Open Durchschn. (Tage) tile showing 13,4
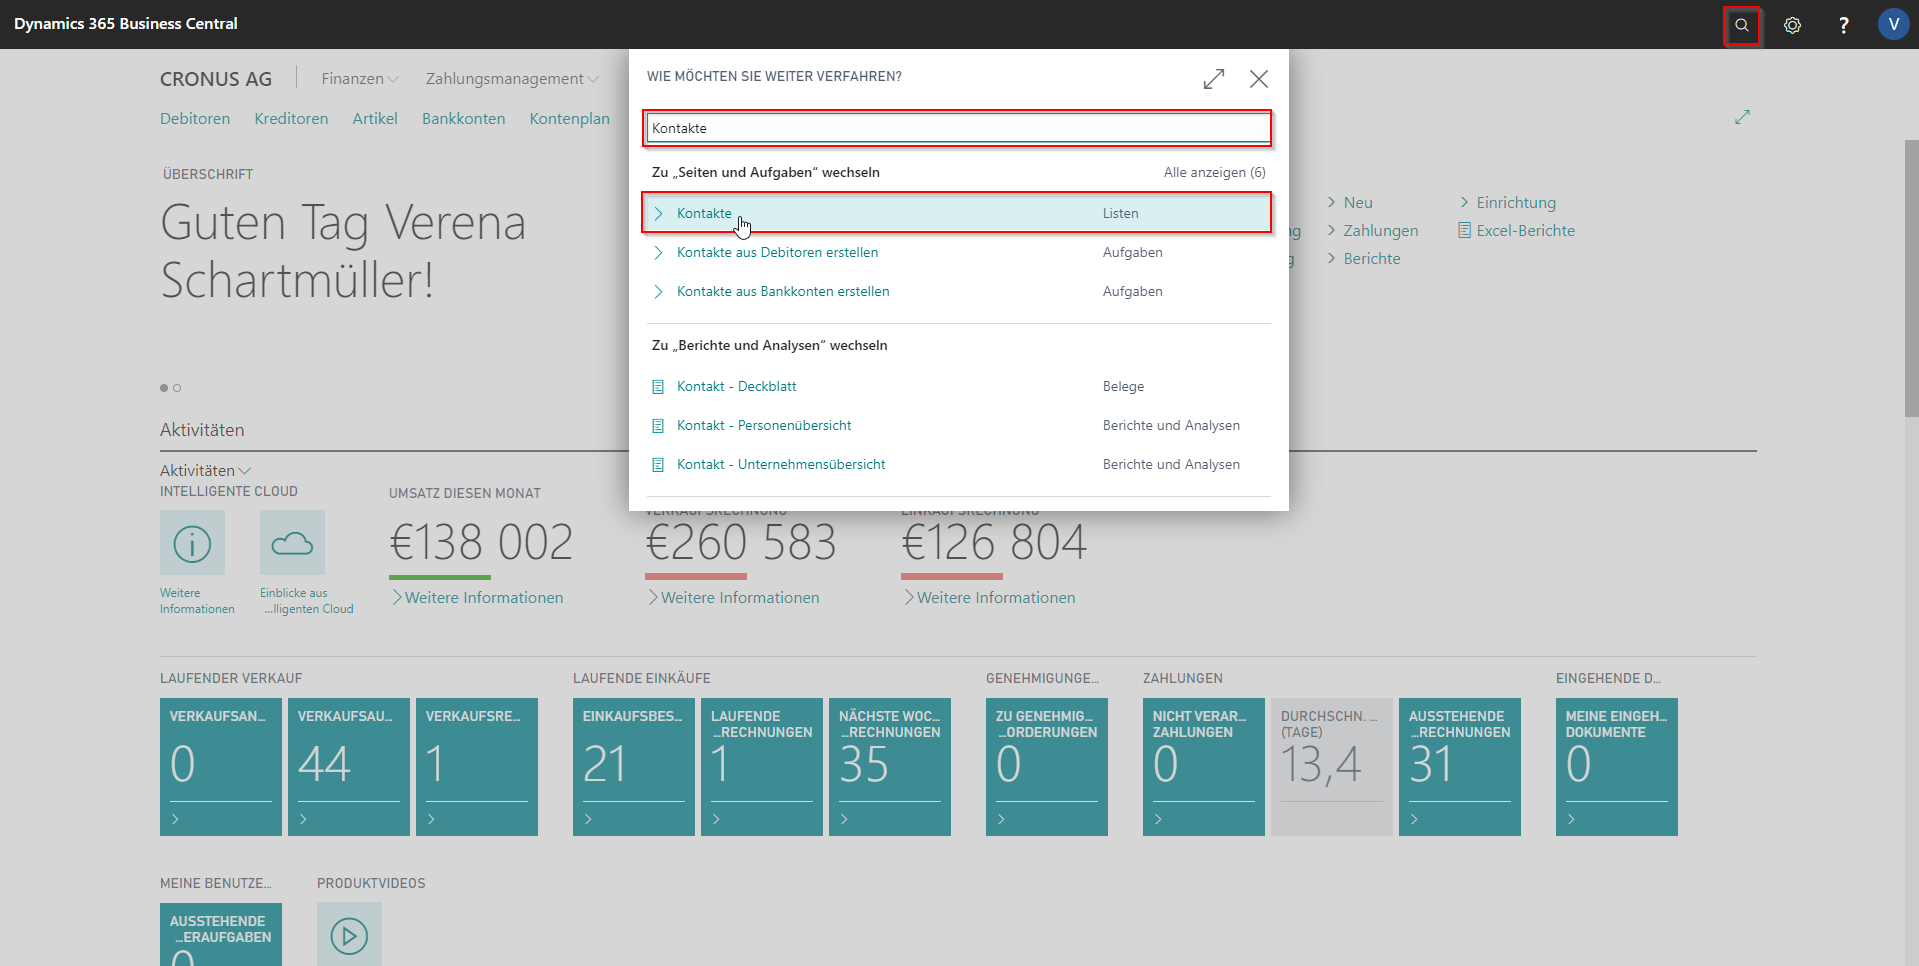The image size is (1919, 966). tap(1332, 767)
